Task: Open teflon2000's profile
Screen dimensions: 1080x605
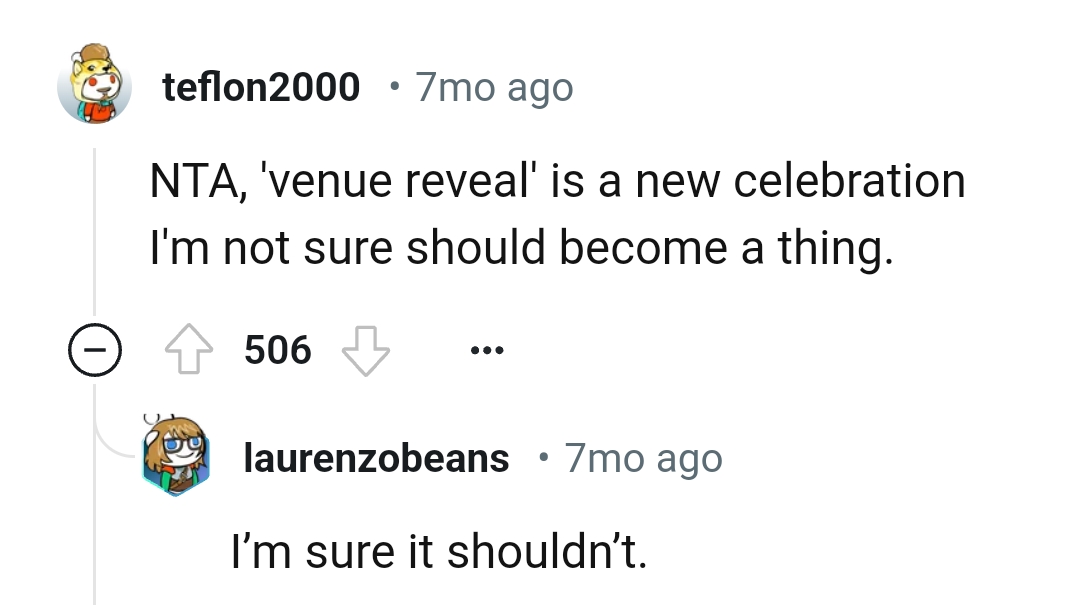Action: (260, 87)
